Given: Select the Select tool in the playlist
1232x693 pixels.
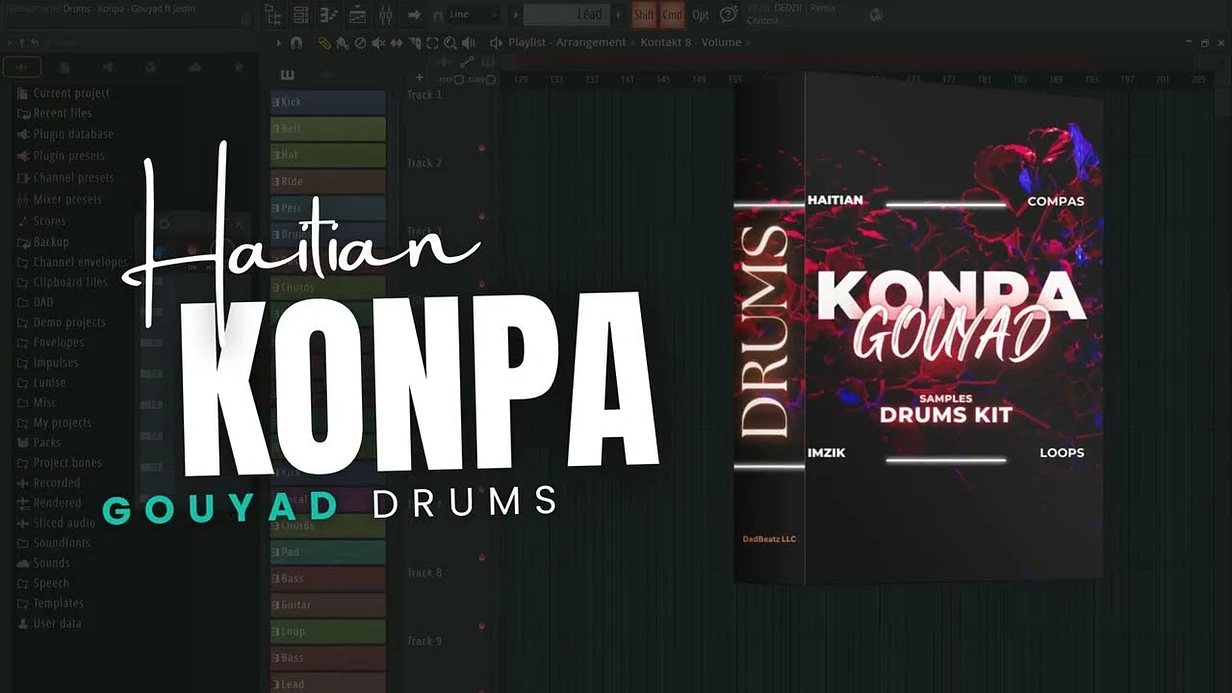Looking at the screenshot, I should 432,43.
